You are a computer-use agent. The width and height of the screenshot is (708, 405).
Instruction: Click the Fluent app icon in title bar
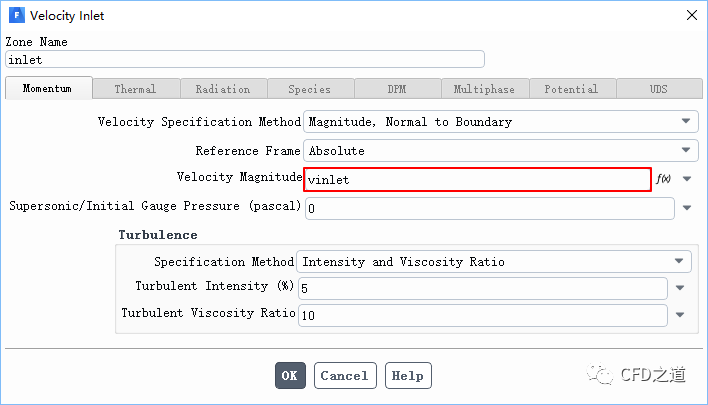(x=17, y=16)
